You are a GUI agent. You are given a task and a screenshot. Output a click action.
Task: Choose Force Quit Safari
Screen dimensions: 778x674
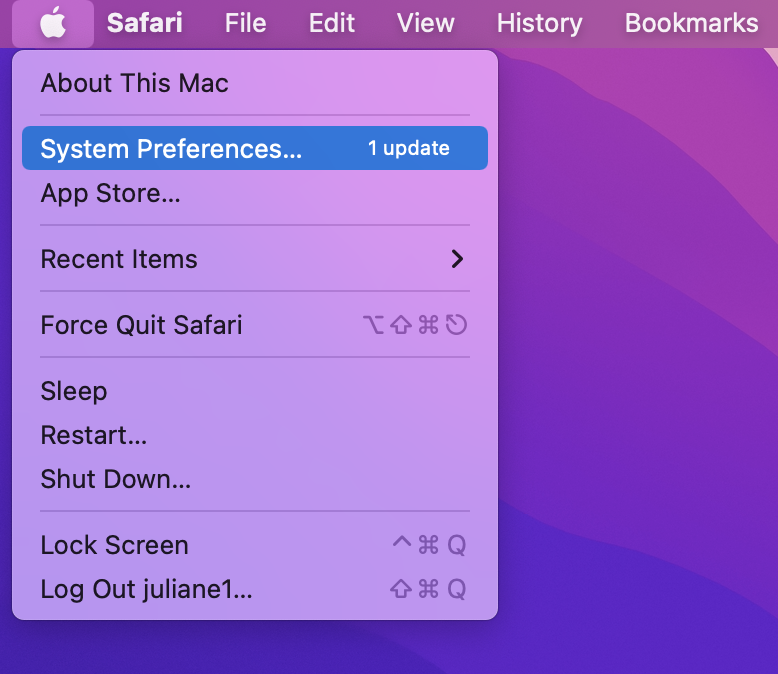coord(141,325)
